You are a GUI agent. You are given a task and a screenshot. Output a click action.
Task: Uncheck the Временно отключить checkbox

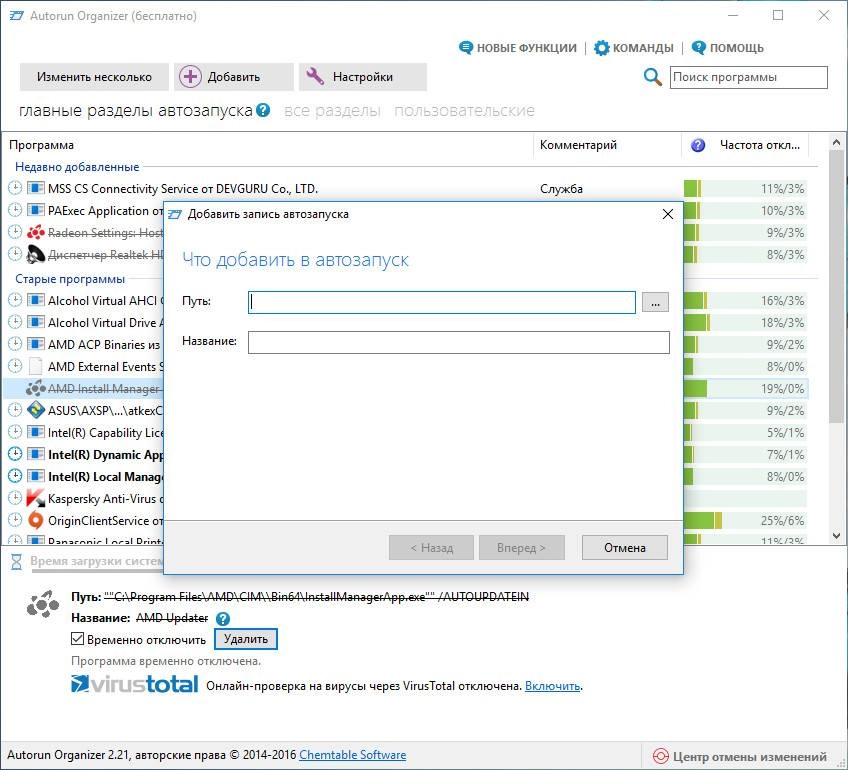point(77,639)
